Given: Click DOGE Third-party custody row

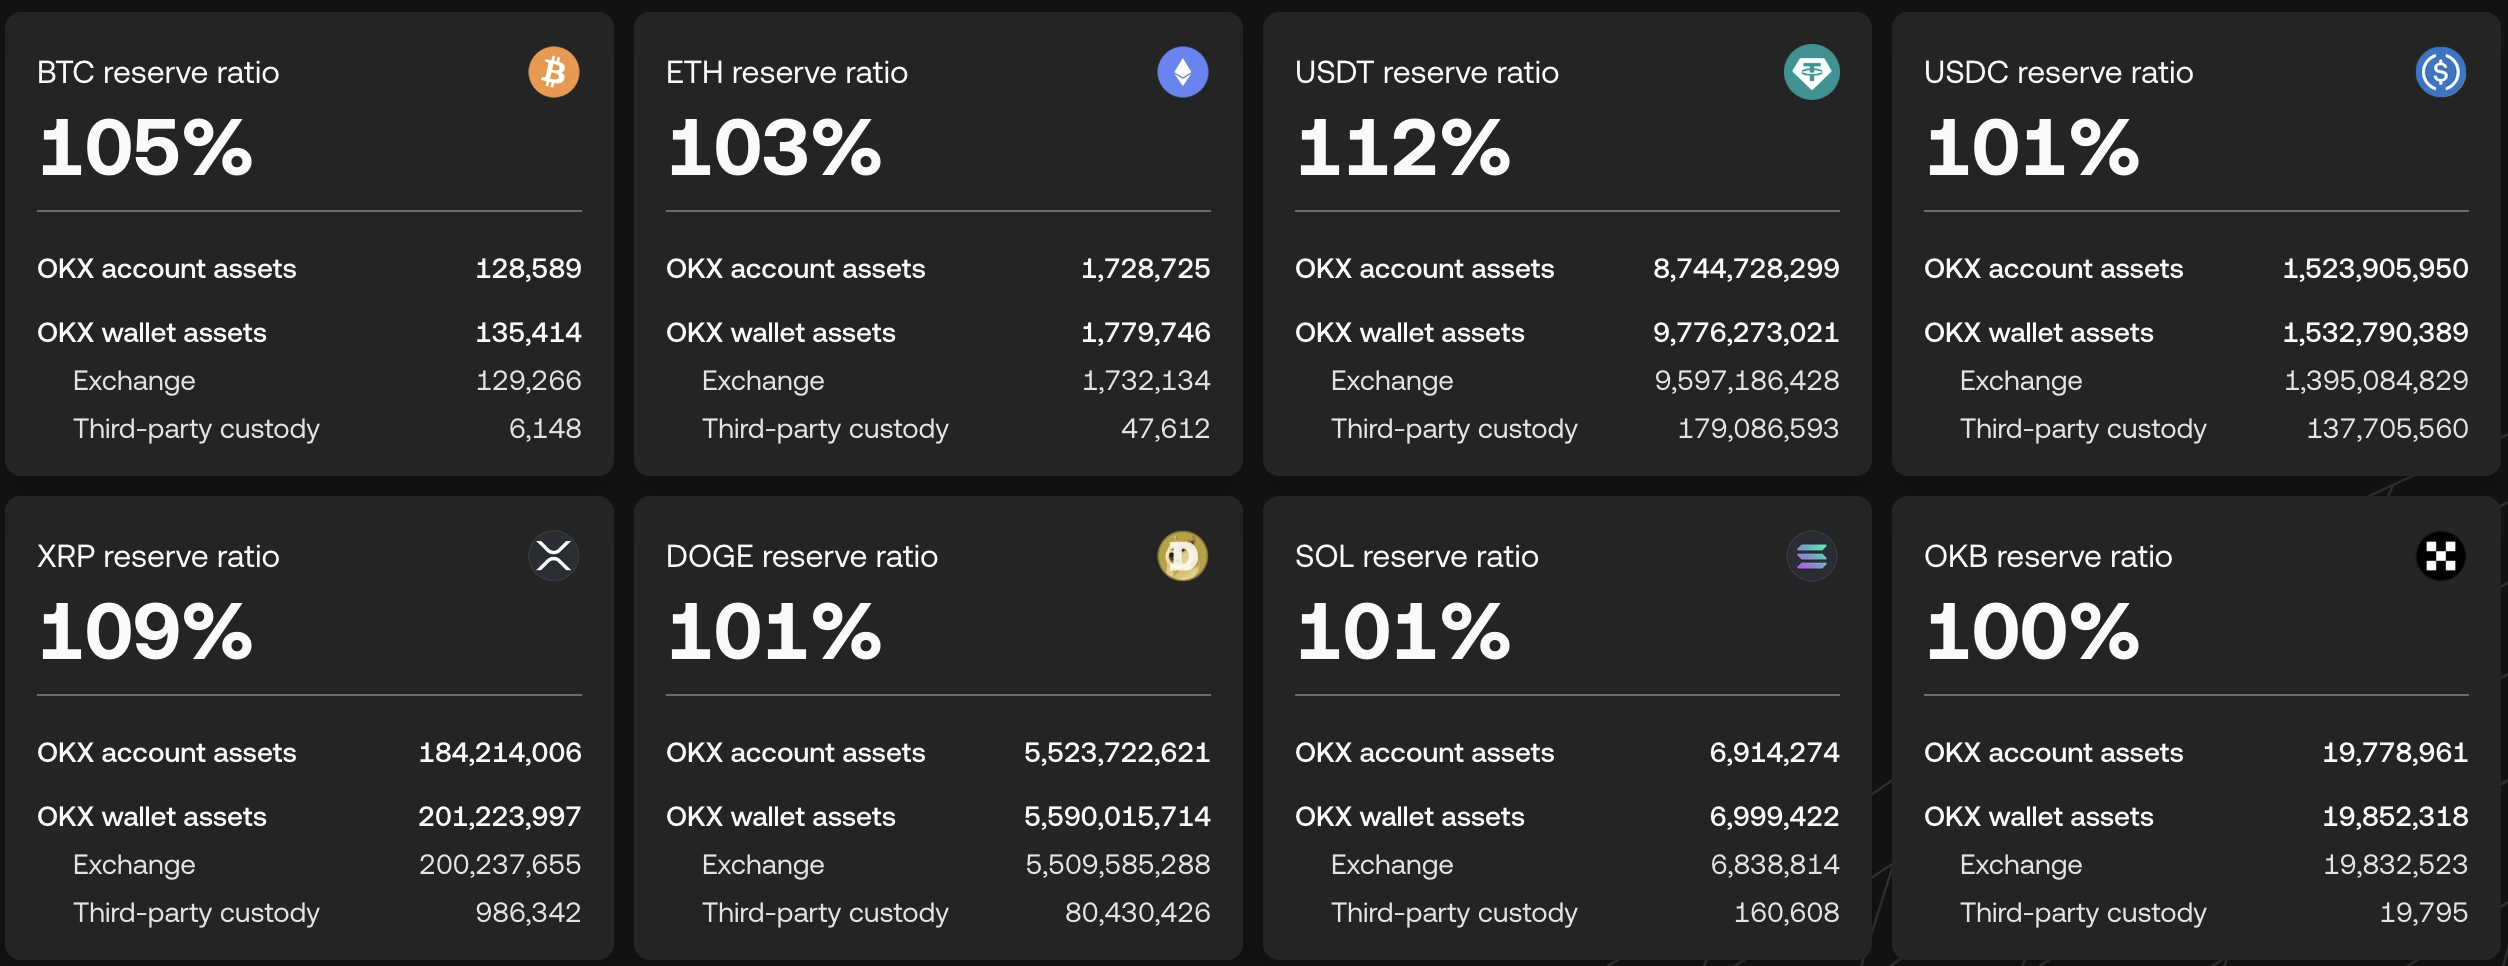Looking at the screenshot, I should point(938,913).
